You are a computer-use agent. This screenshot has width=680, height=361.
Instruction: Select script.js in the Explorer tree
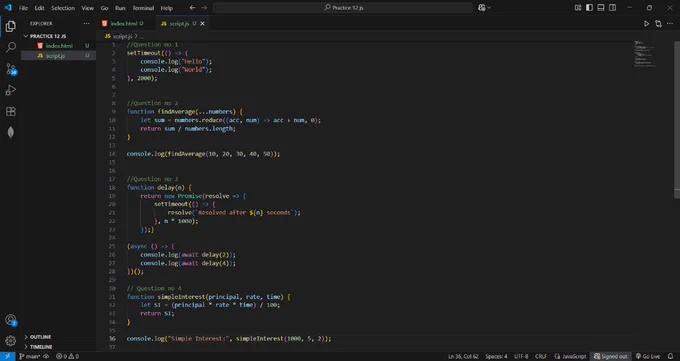click(55, 56)
